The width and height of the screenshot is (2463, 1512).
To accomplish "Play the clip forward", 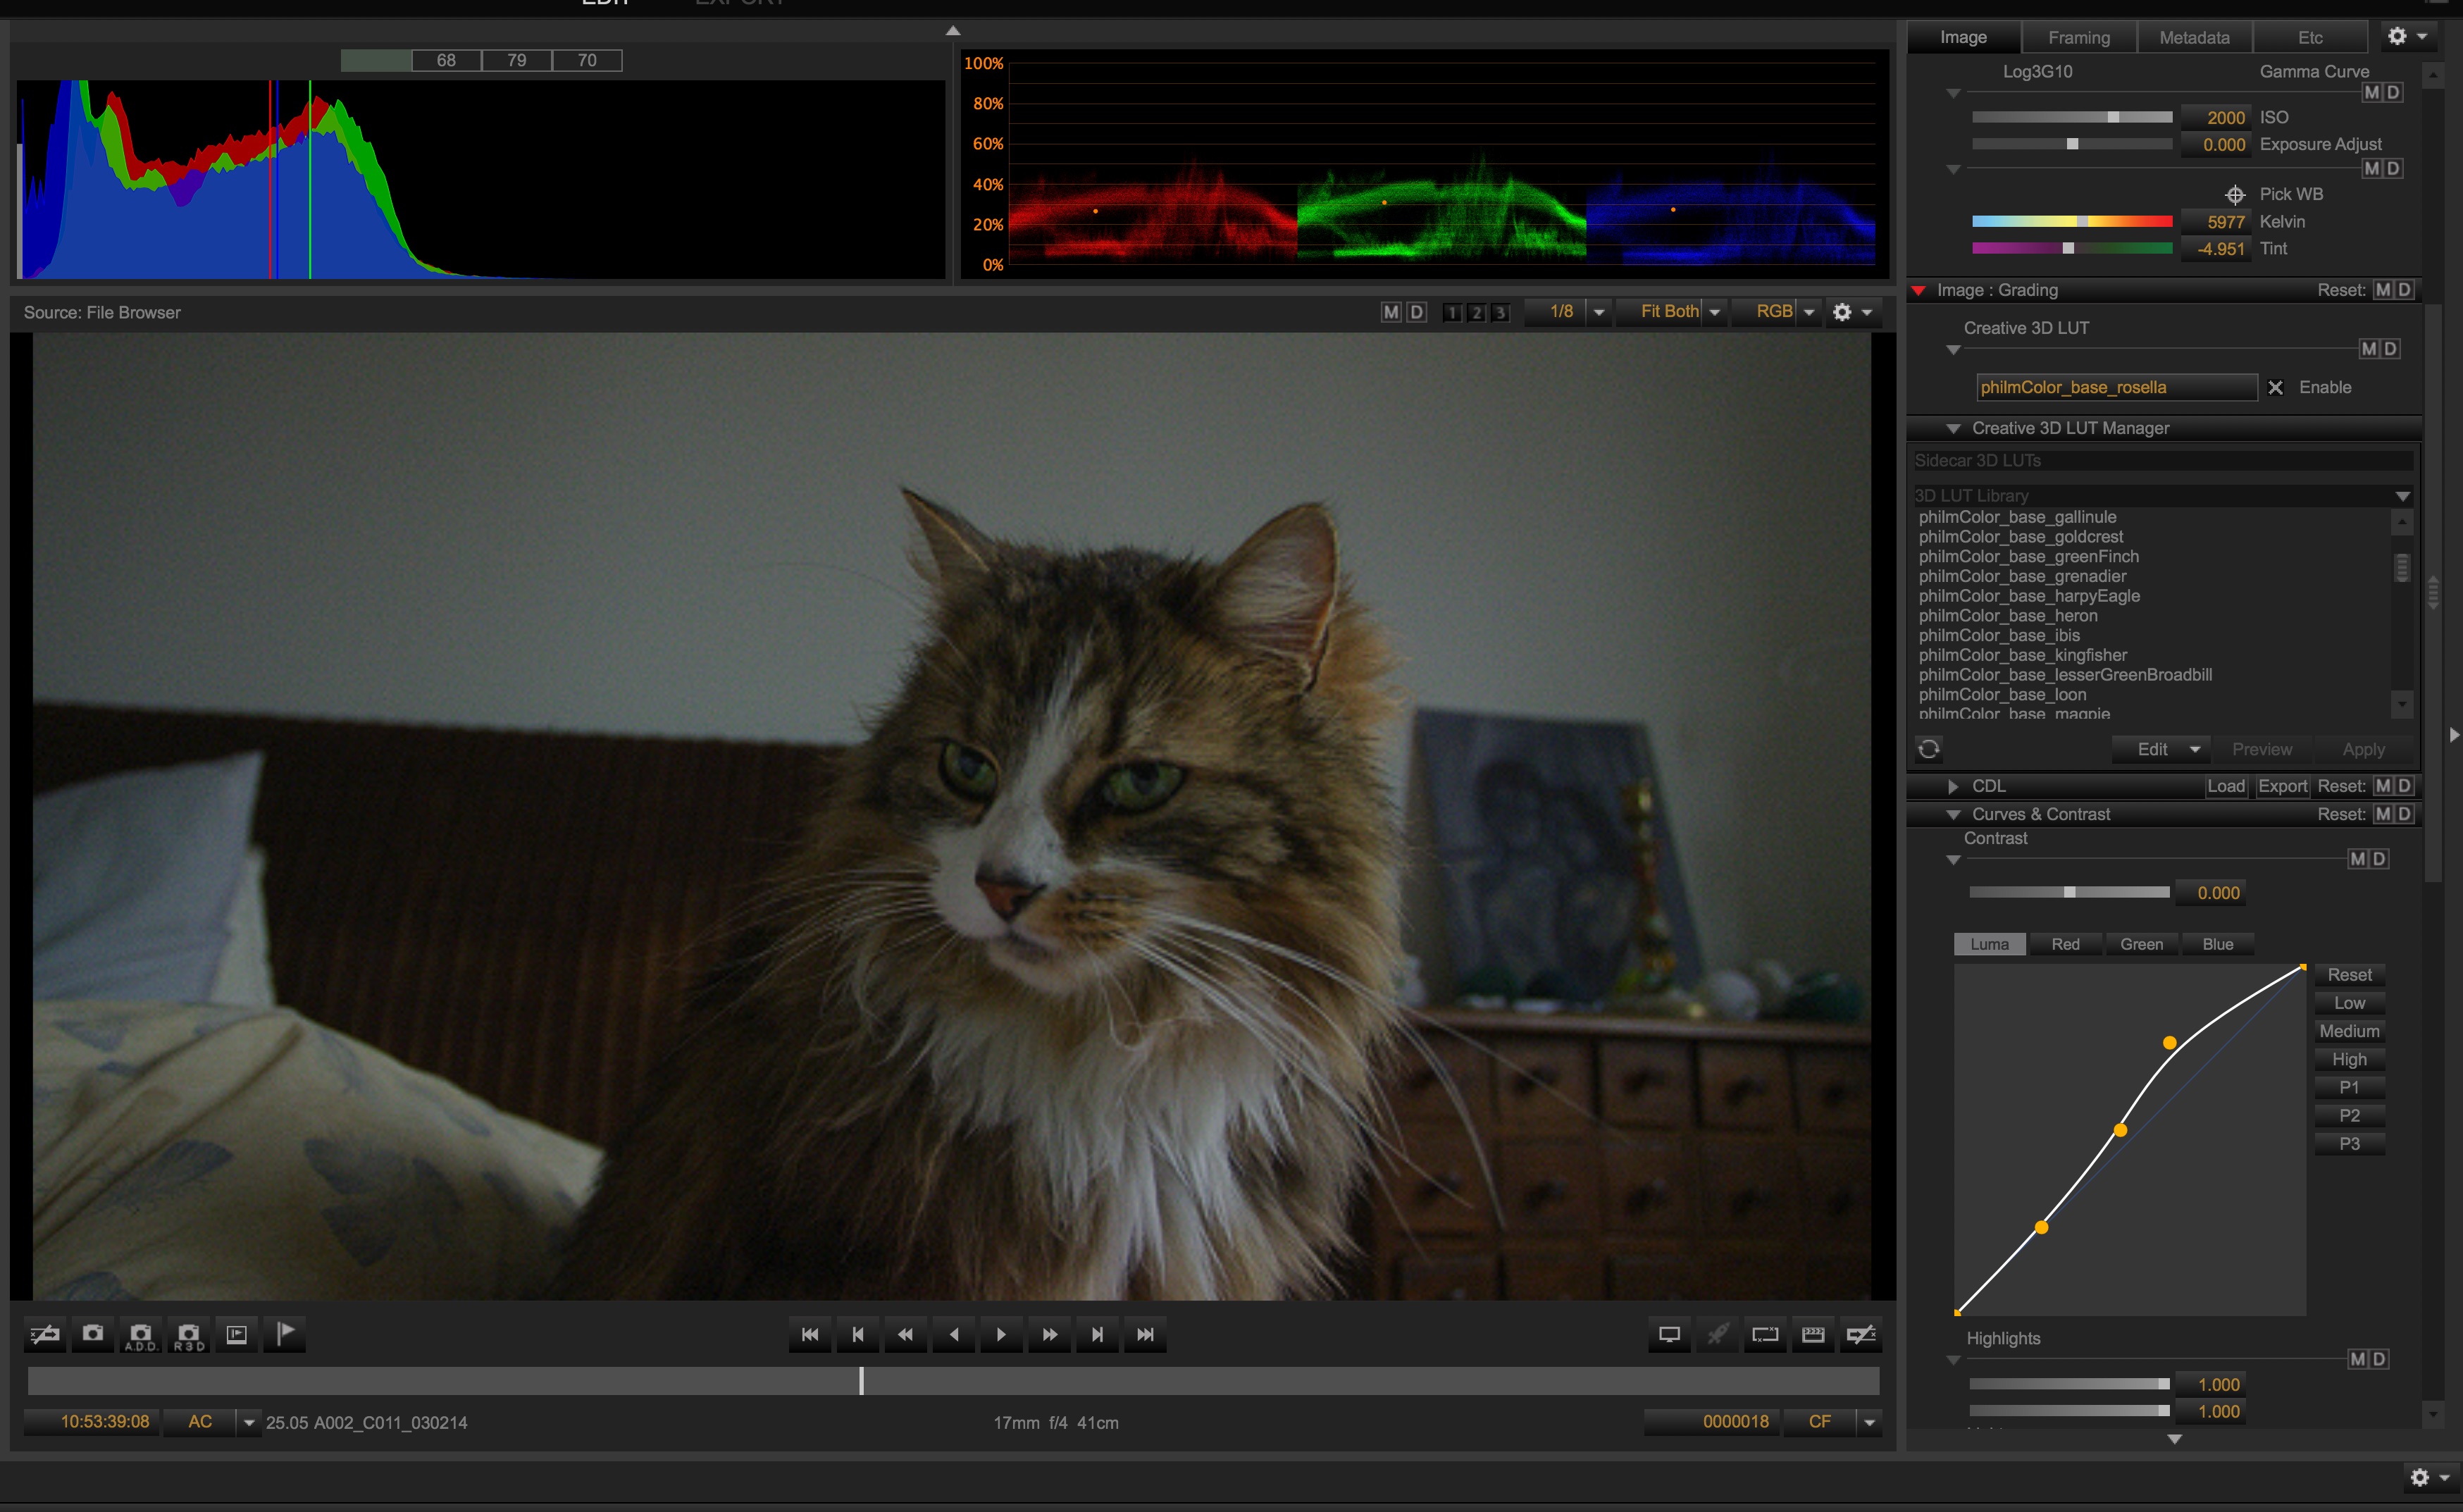I will pyautogui.click(x=1001, y=1334).
